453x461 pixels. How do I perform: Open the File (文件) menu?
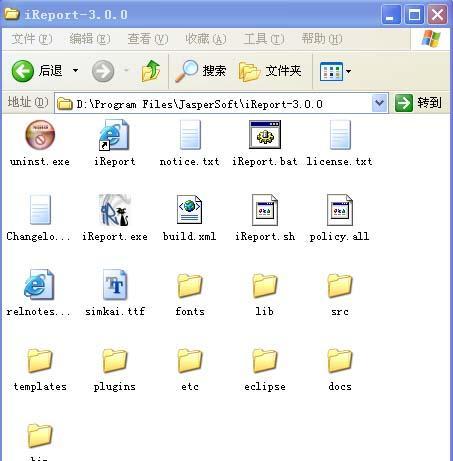click(31, 39)
